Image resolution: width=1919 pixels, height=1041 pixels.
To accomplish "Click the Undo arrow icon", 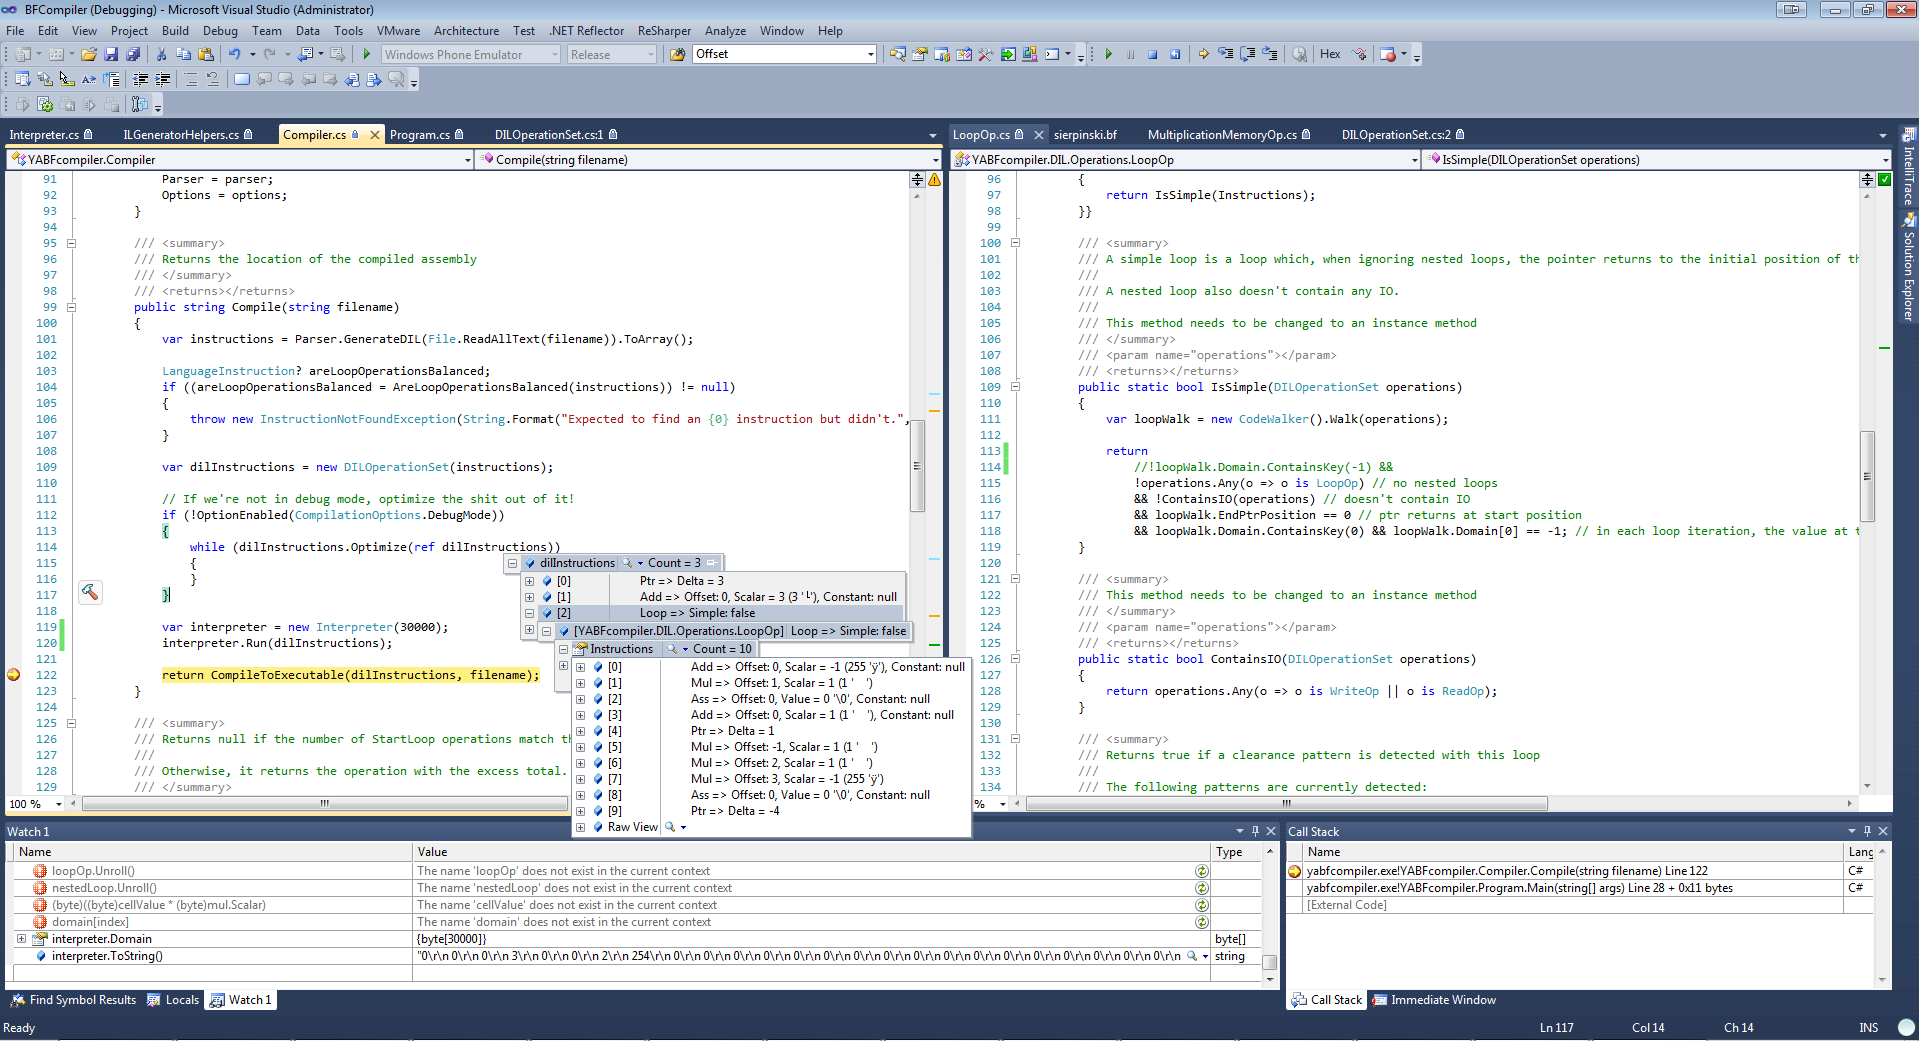I will 234,54.
